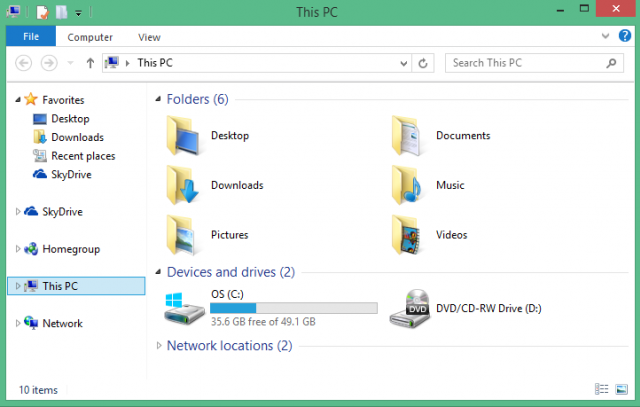
Task: Click the New folder icon in title bar
Action: click(x=61, y=12)
